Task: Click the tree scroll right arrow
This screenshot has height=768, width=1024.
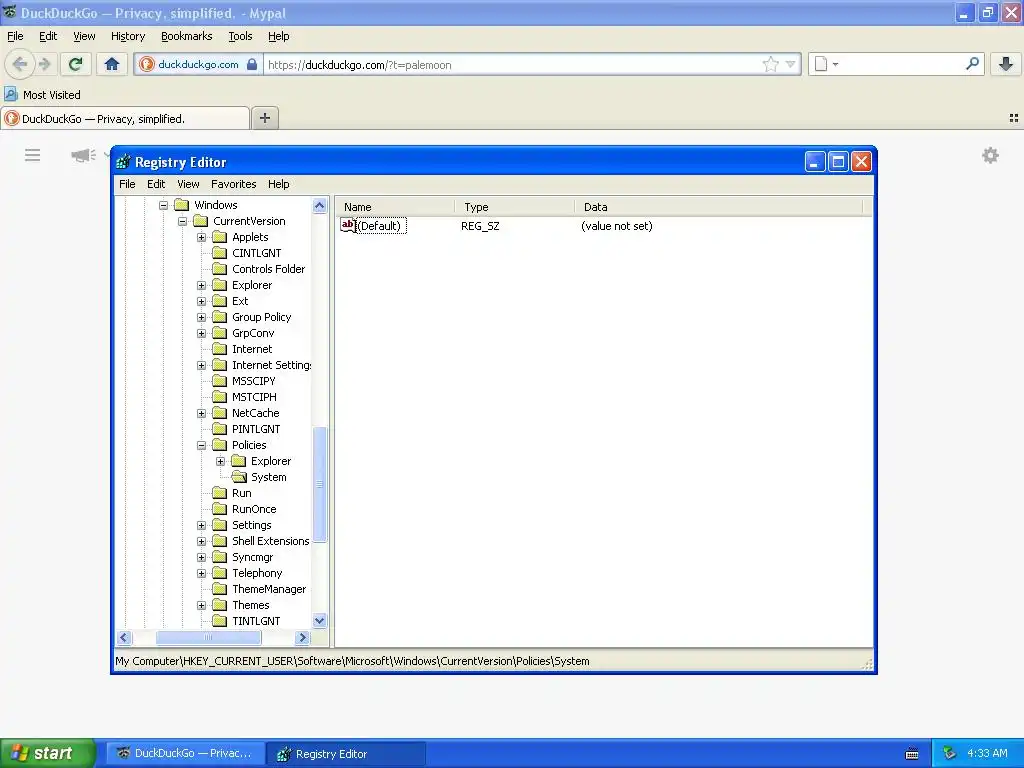Action: (302, 637)
